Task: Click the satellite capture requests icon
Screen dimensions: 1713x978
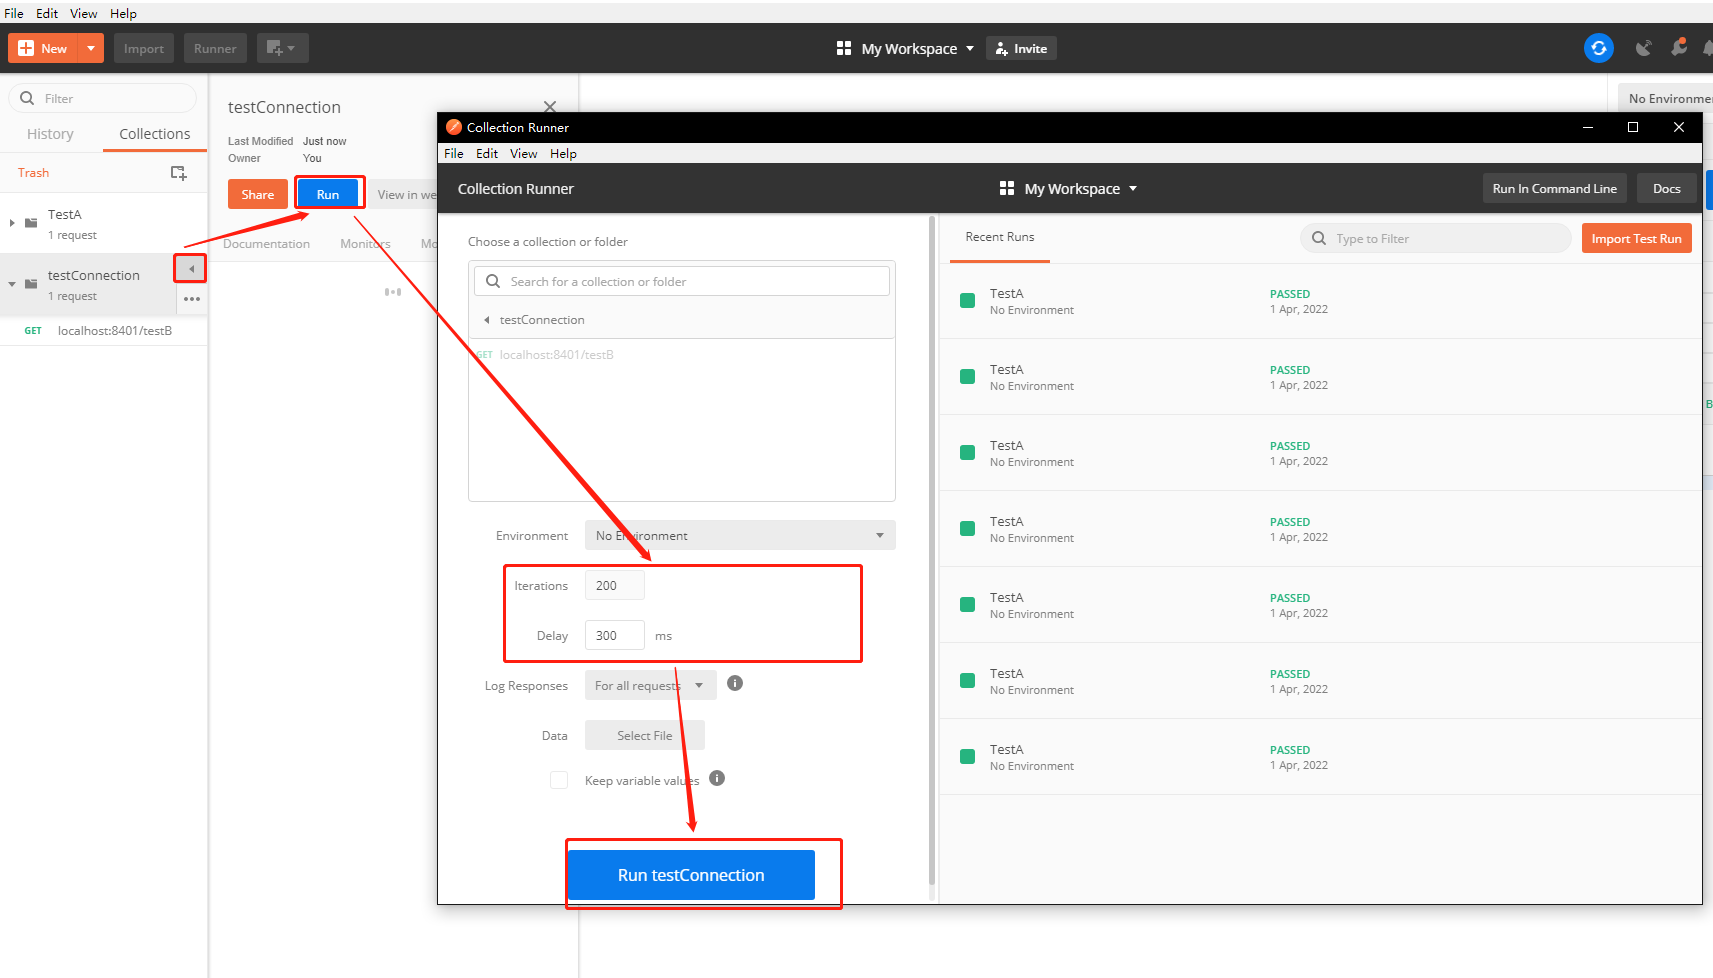Action: point(1643,48)
